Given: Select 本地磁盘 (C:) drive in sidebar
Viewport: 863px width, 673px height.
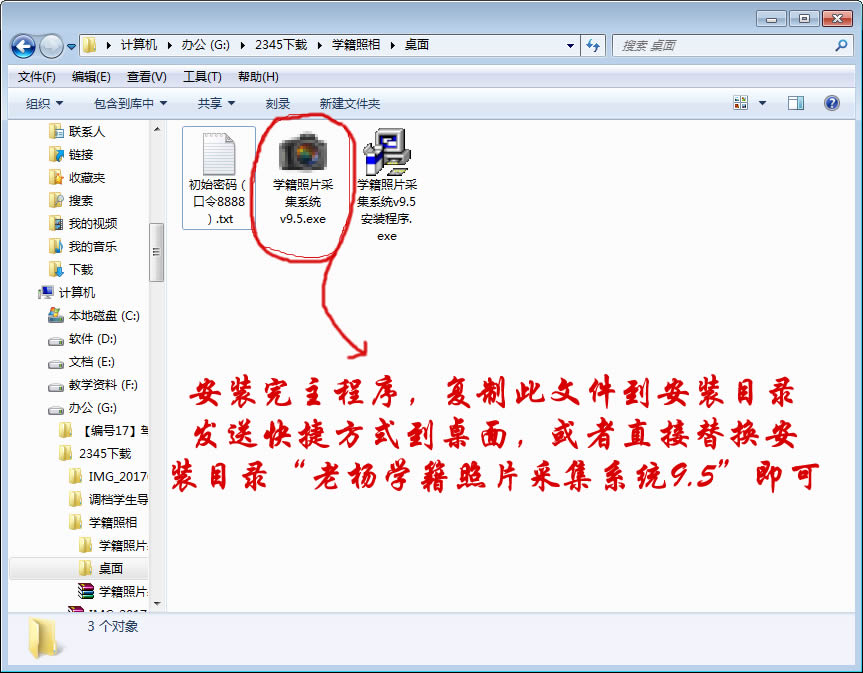Looking at the screenshot, I should point(103,315).
